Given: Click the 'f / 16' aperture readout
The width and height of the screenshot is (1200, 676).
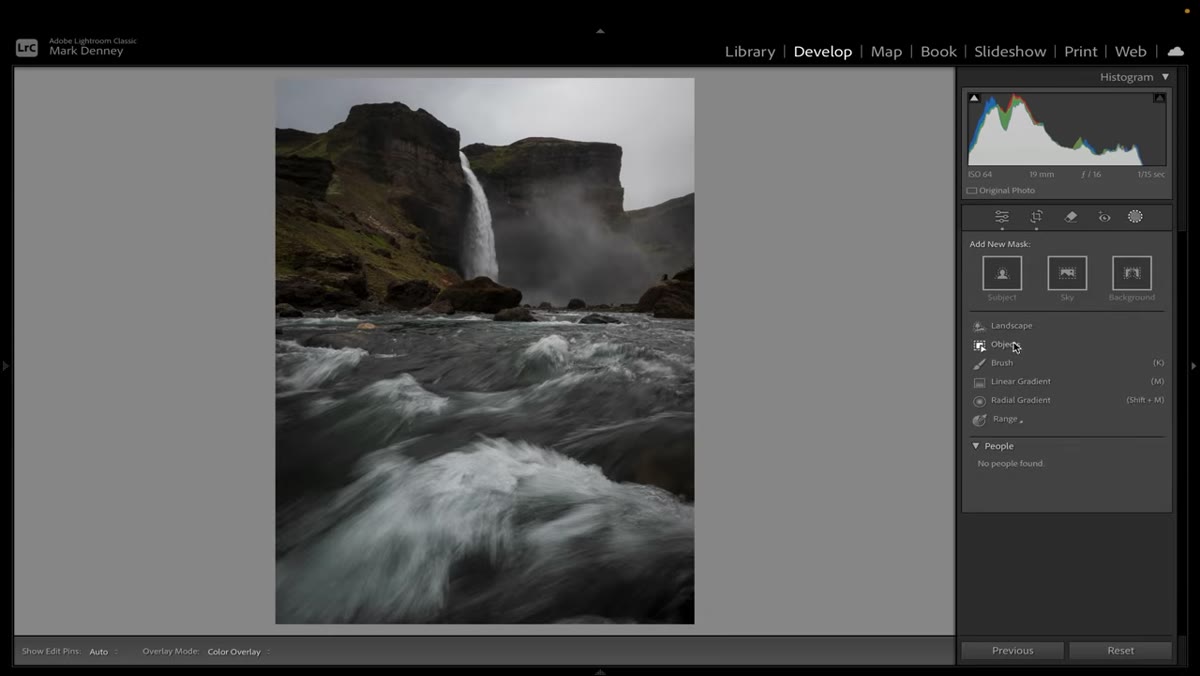Looking at the screenshot, I should [x=1091, y=174].
